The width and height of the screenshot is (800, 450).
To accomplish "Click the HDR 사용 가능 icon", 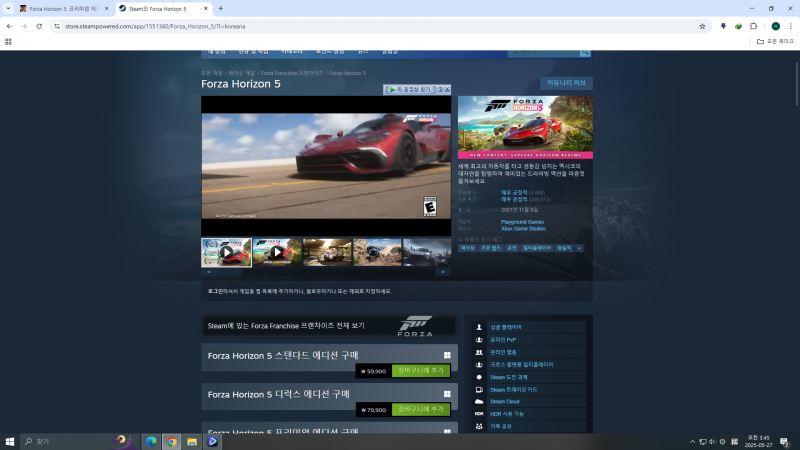I will pos(479,414).
